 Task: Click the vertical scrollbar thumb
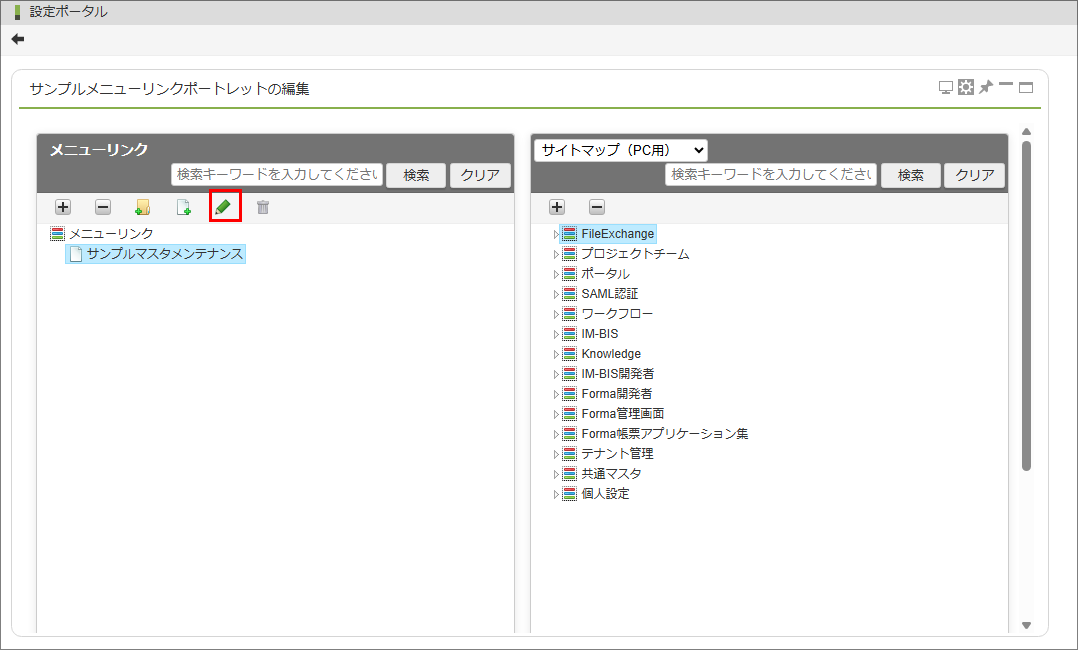[x=1026, y=306]
